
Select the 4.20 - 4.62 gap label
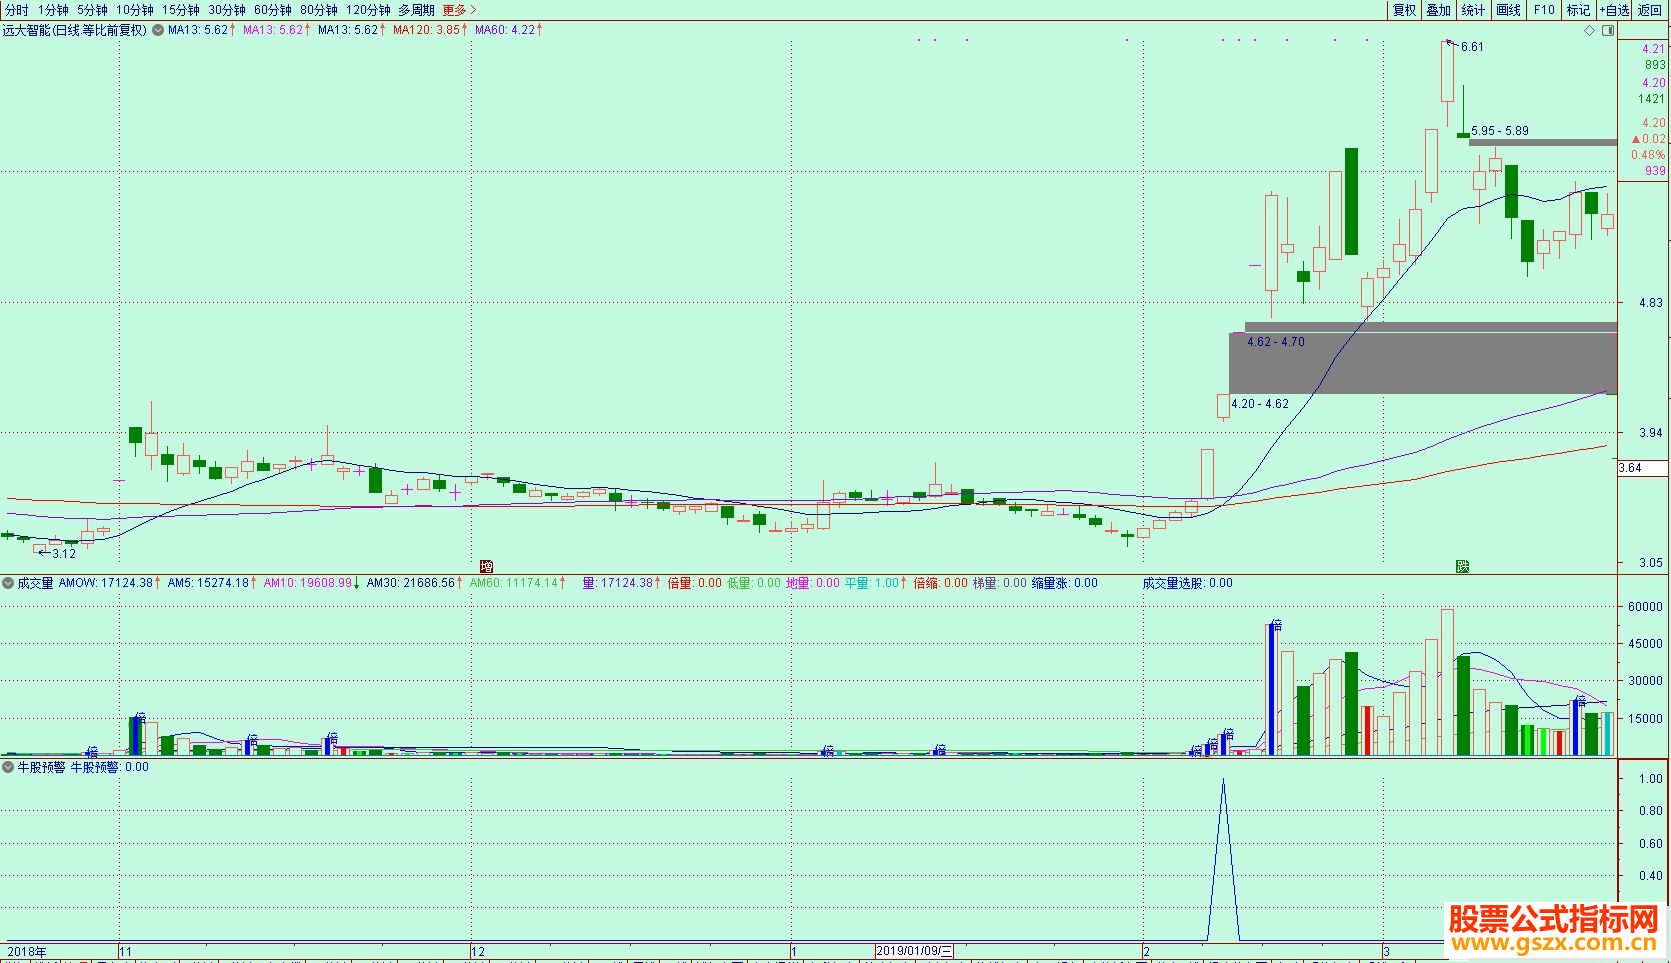(x=1260, y=404)
